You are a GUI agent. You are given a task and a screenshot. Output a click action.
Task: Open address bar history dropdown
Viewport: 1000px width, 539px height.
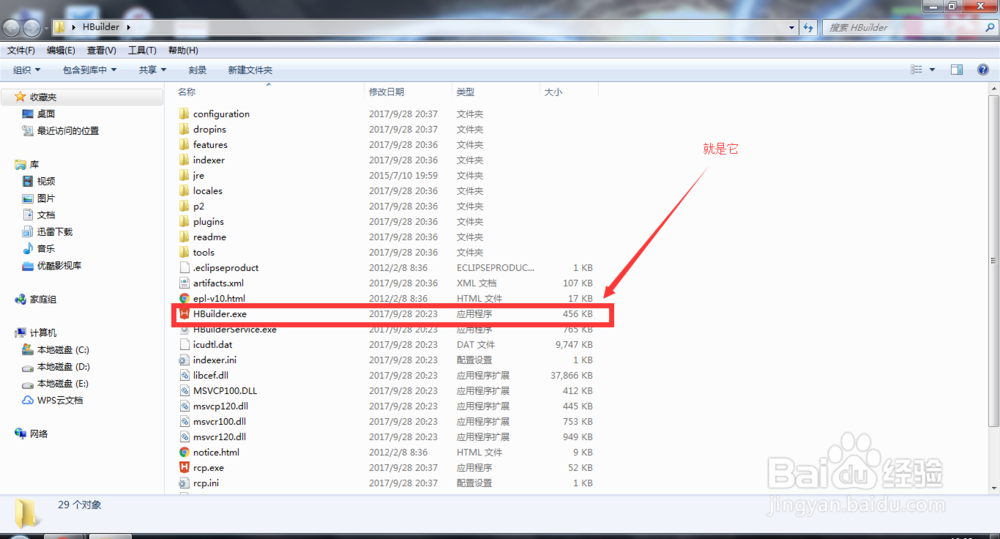coord(791,27)
